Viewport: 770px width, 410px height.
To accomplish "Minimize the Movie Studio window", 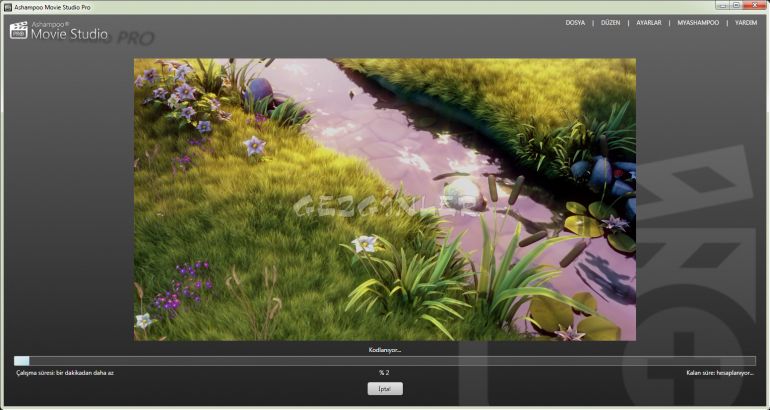I will (x=722, y=5).
